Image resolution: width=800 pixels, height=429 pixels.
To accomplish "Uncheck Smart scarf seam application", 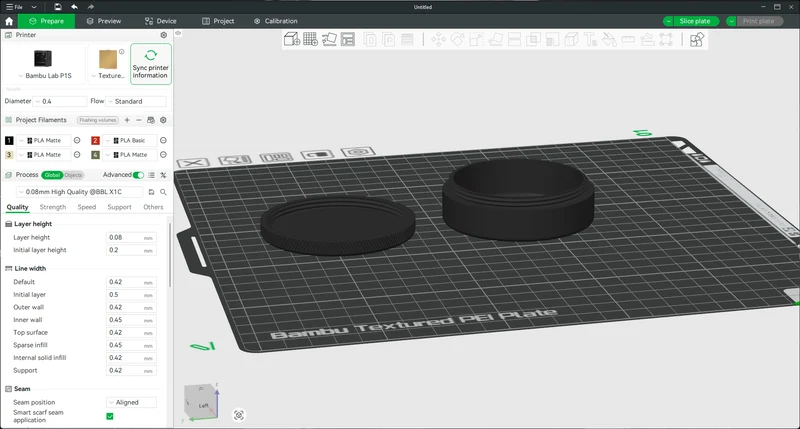I will [110, 416].
